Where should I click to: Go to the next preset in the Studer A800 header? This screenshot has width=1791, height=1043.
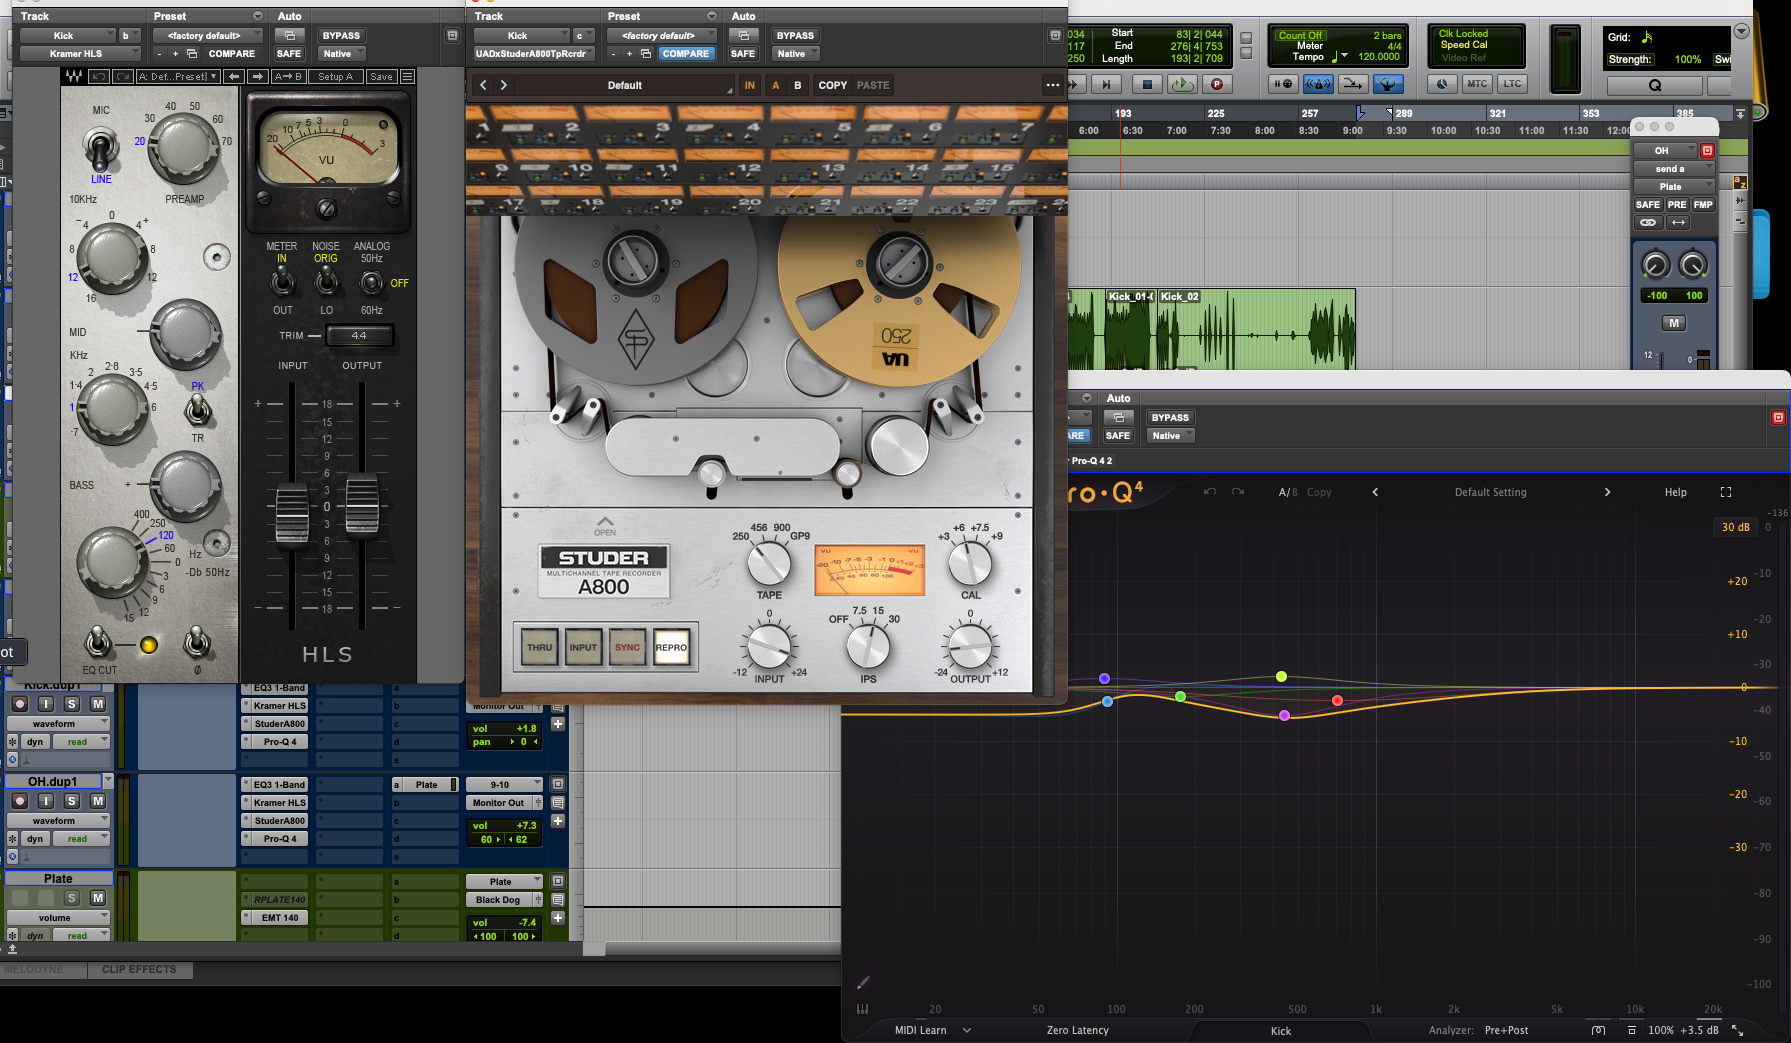(x=504, y=85)
